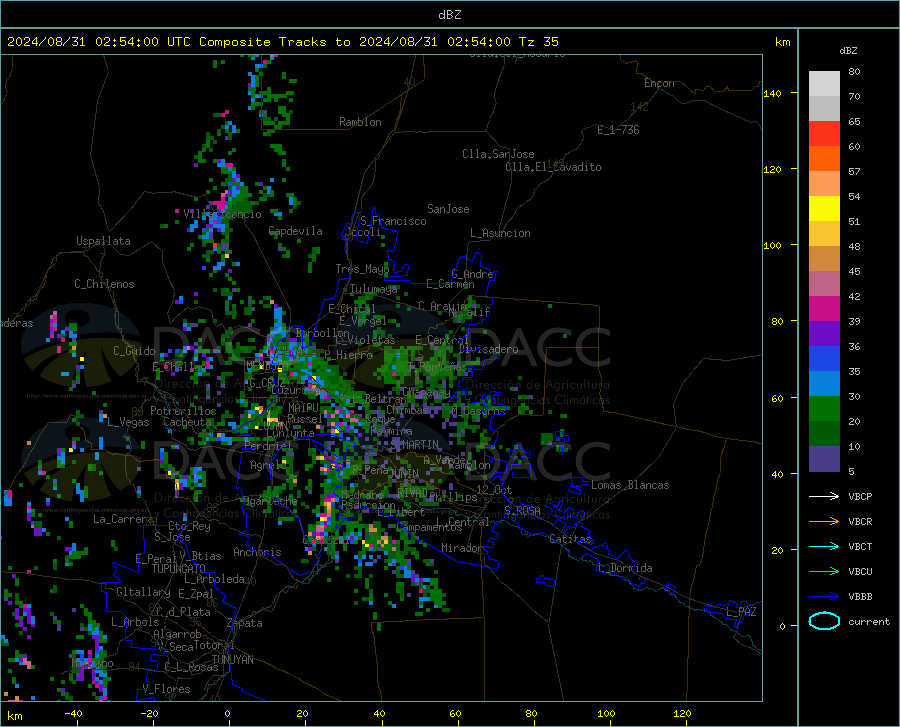Select the gold 48–51 dBZ swatch
This screenshot has height=727, width=900.
pos(824,234)
